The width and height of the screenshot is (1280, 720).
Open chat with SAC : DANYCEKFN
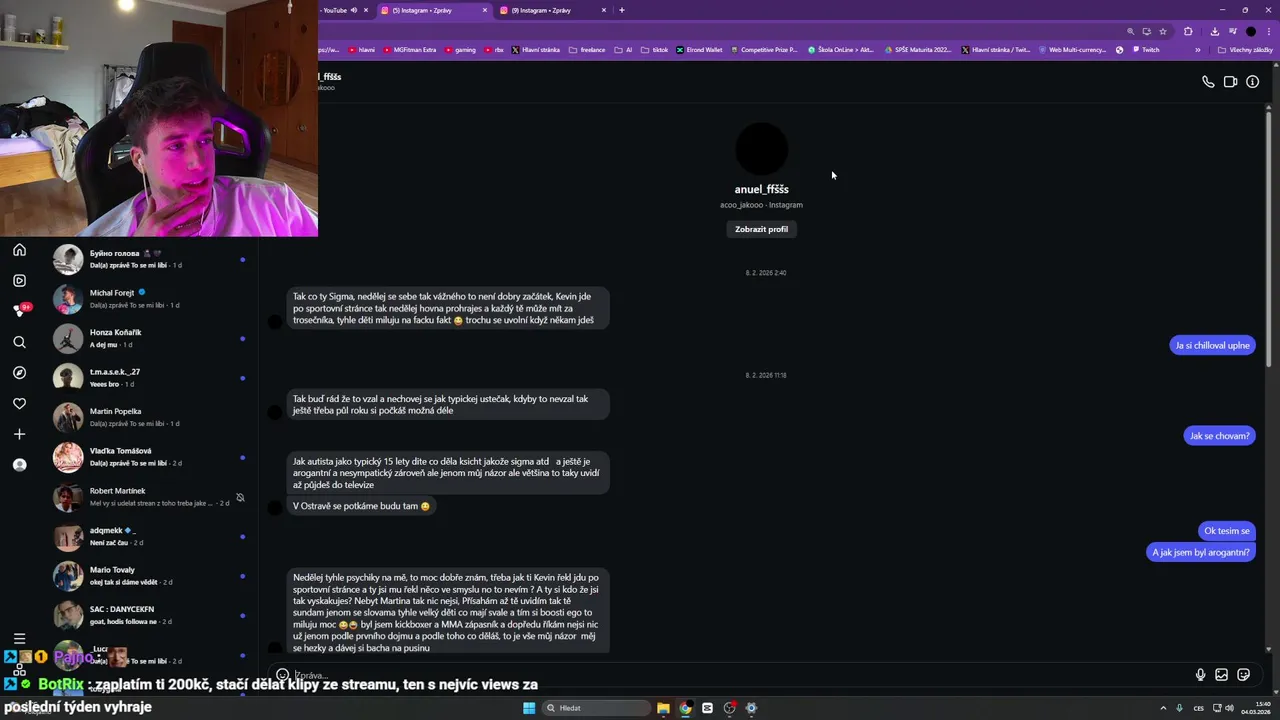click(x=154, y=615)
